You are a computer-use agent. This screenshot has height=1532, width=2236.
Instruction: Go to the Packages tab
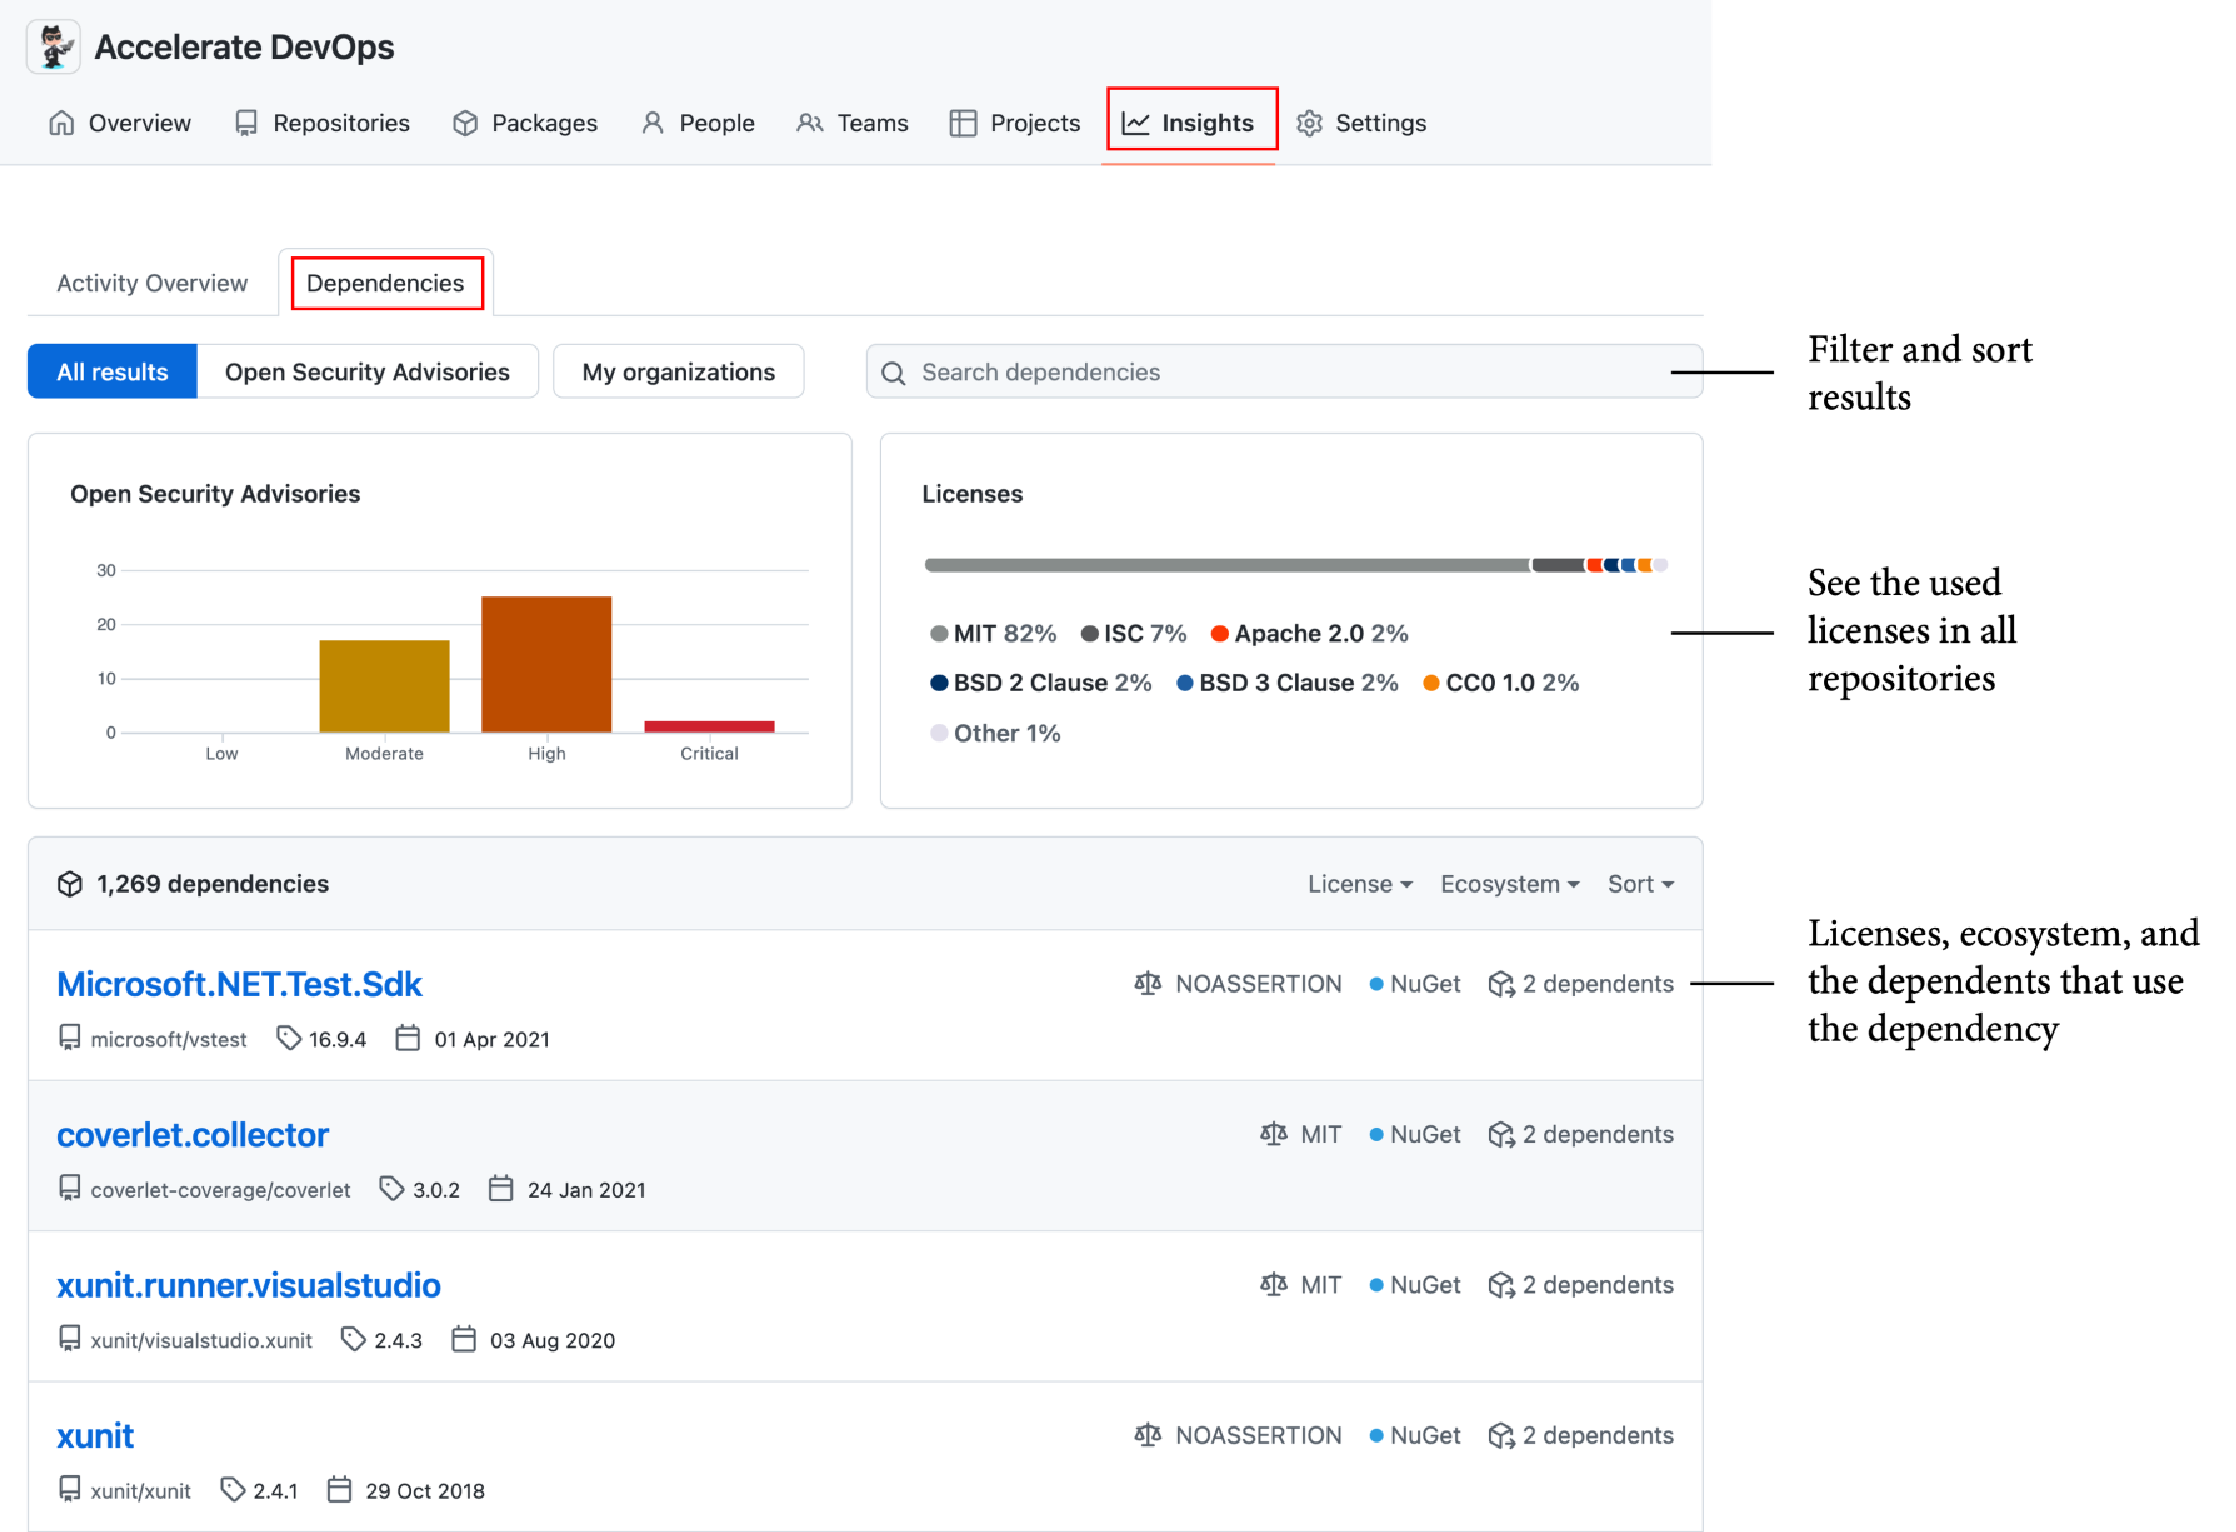click(x=525, y=123)
